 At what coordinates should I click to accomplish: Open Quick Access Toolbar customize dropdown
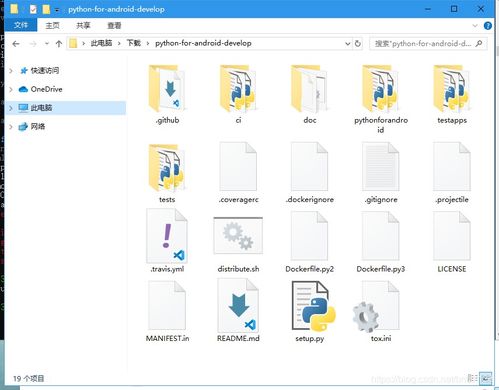click(57, 10)
